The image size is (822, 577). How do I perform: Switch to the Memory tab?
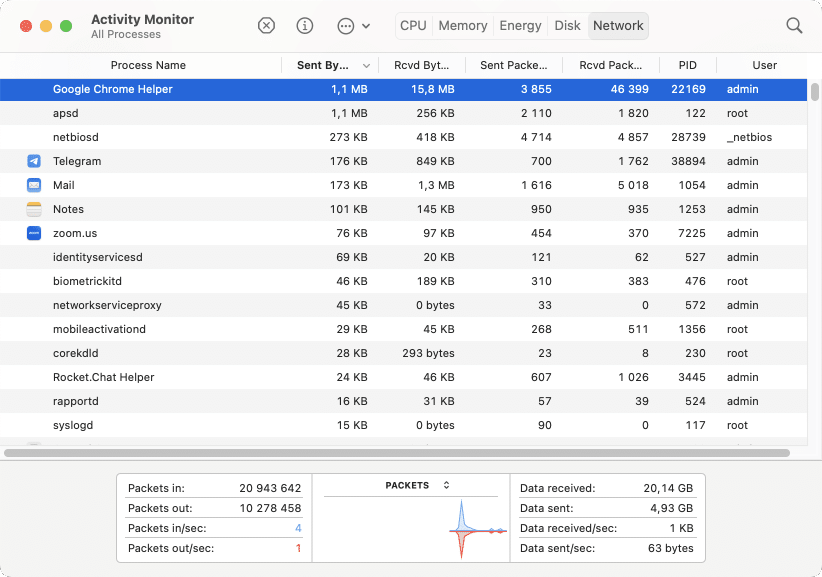tap(463, 26)
